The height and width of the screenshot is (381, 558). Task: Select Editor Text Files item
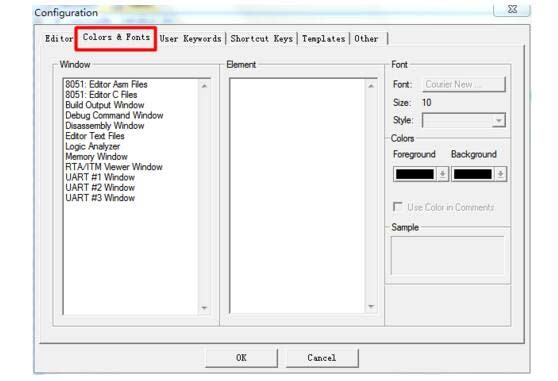(x=95, y=136)
